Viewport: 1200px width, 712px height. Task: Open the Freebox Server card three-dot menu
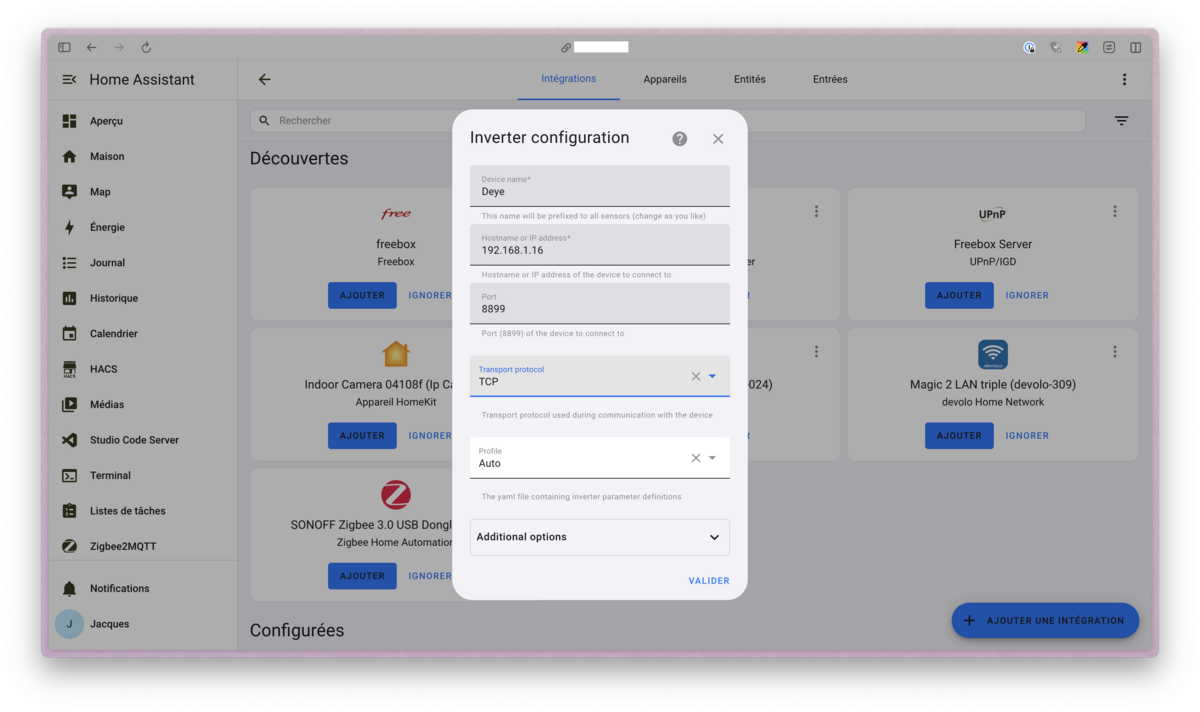pos(1115,212)
